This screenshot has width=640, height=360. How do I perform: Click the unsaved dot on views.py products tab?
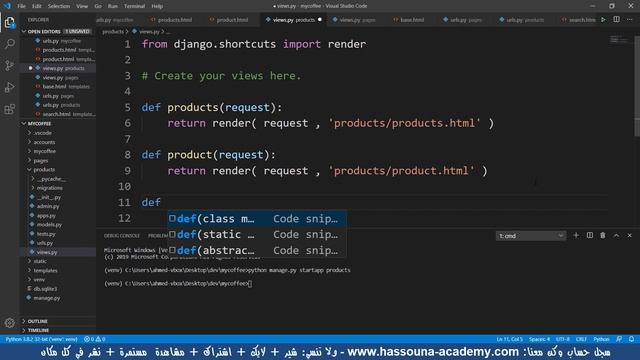pos(320,19)
